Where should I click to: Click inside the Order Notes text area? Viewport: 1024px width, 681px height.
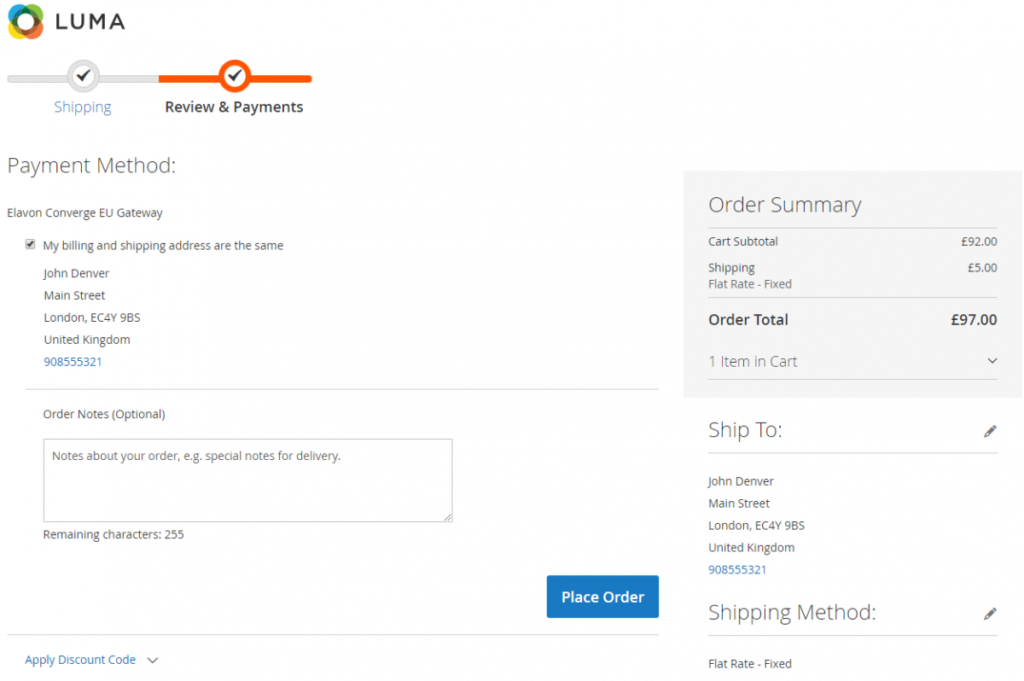(x=247, y=480)
